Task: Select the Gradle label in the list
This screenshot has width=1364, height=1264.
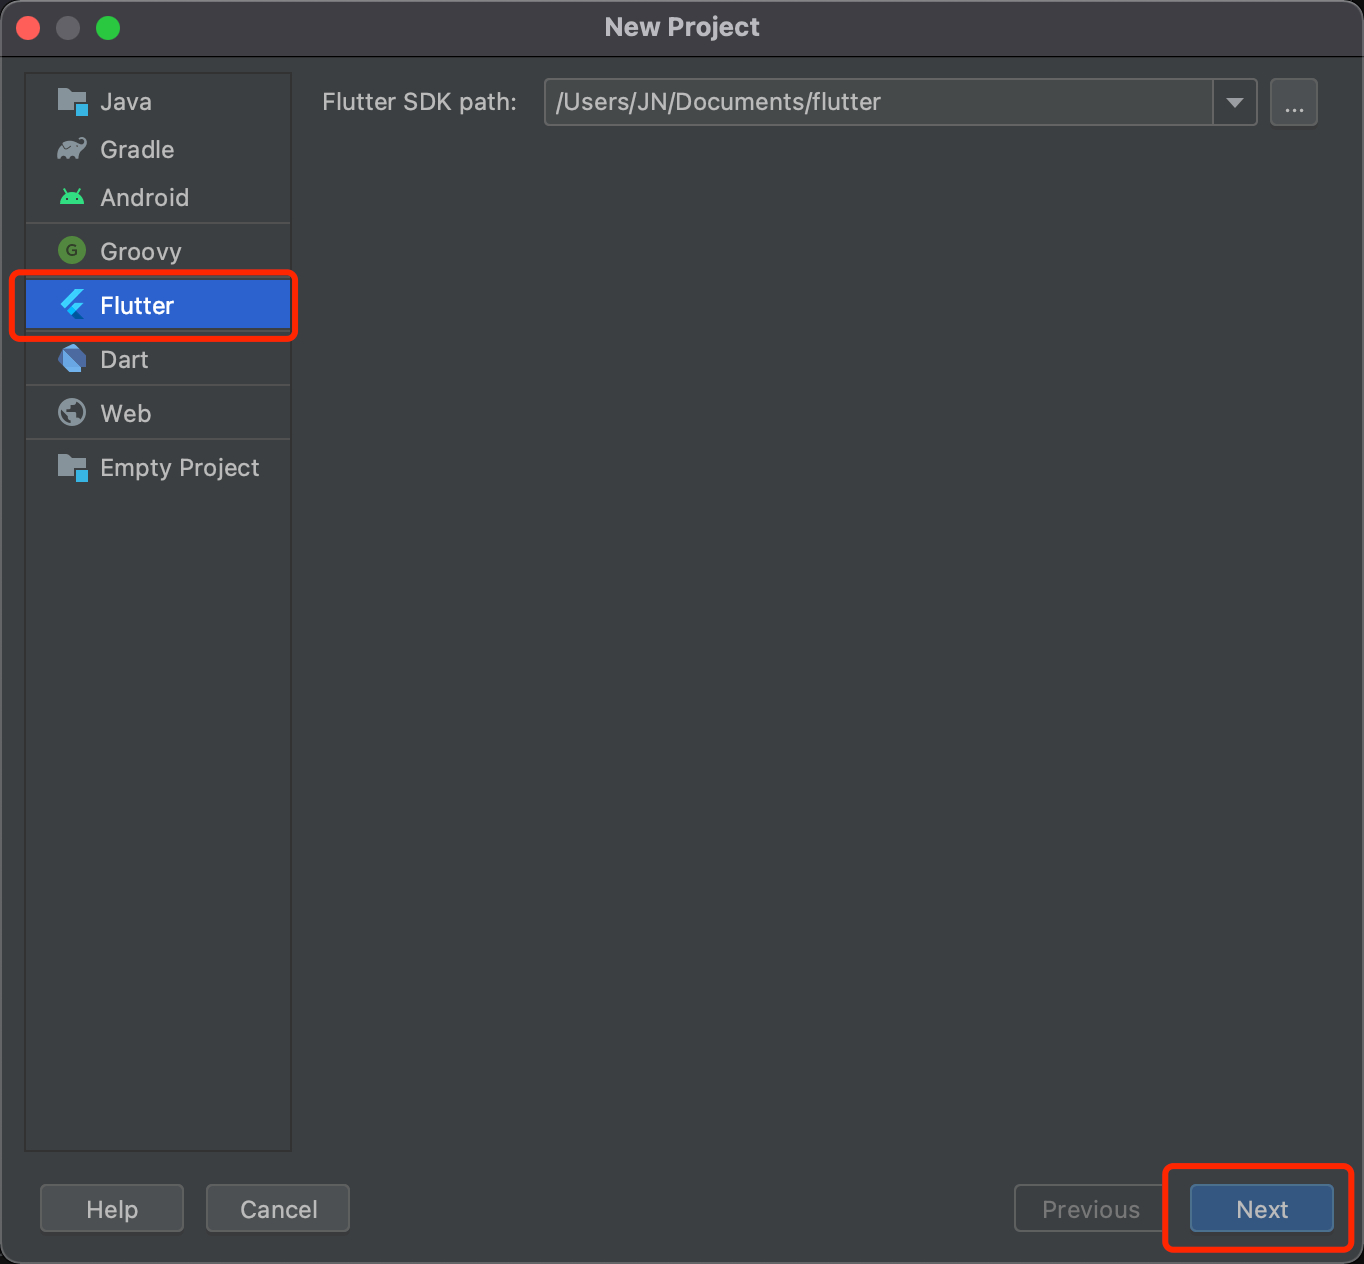Action: [137, 150]
